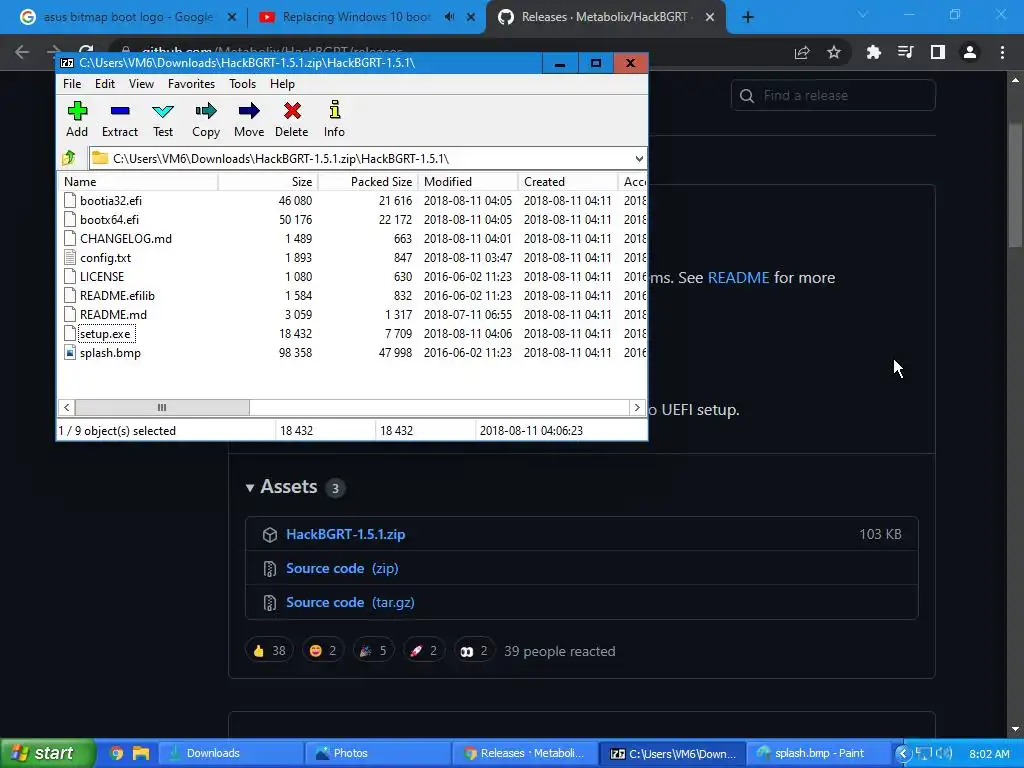
Task: Click the rocket reaction
Action: pos(424,650)
